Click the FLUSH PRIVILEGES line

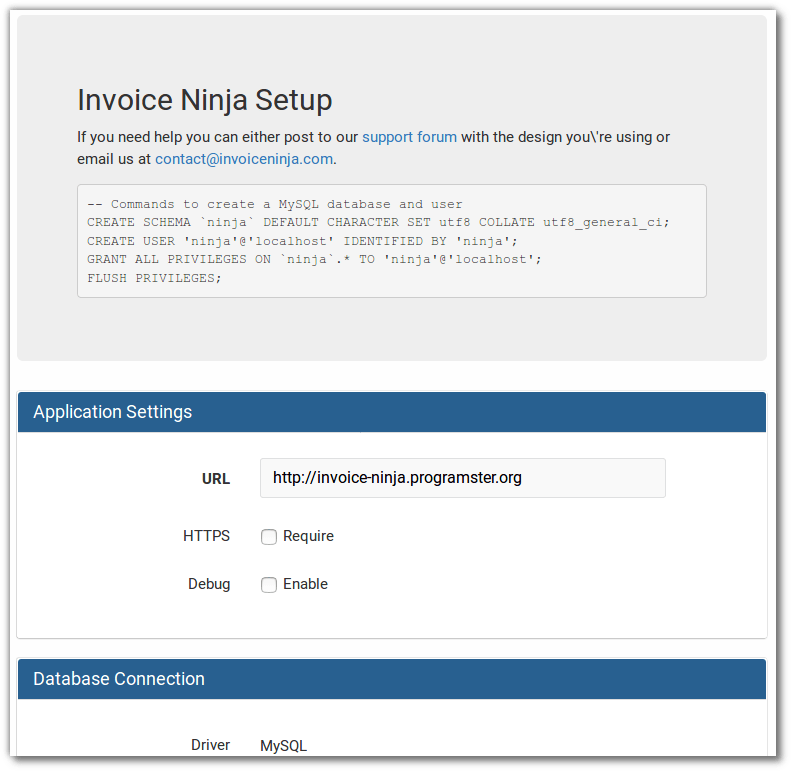pyautogui.click(x=154, y=278)
